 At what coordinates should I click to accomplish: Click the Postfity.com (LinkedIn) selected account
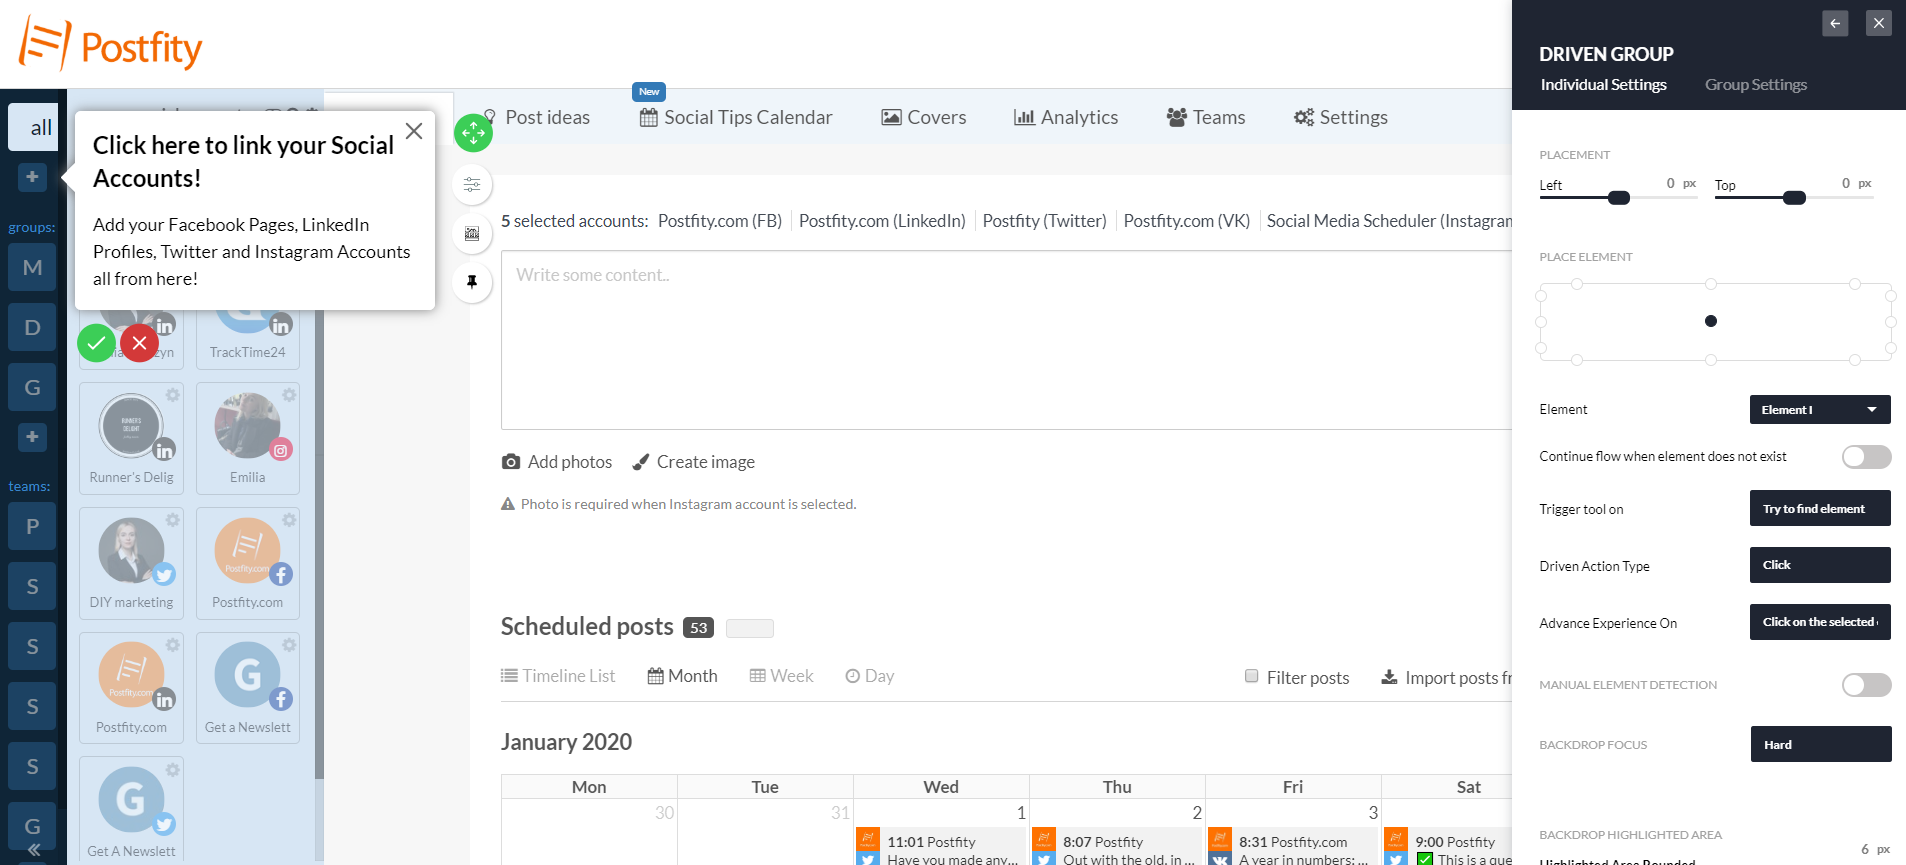[x=882, y=221]
